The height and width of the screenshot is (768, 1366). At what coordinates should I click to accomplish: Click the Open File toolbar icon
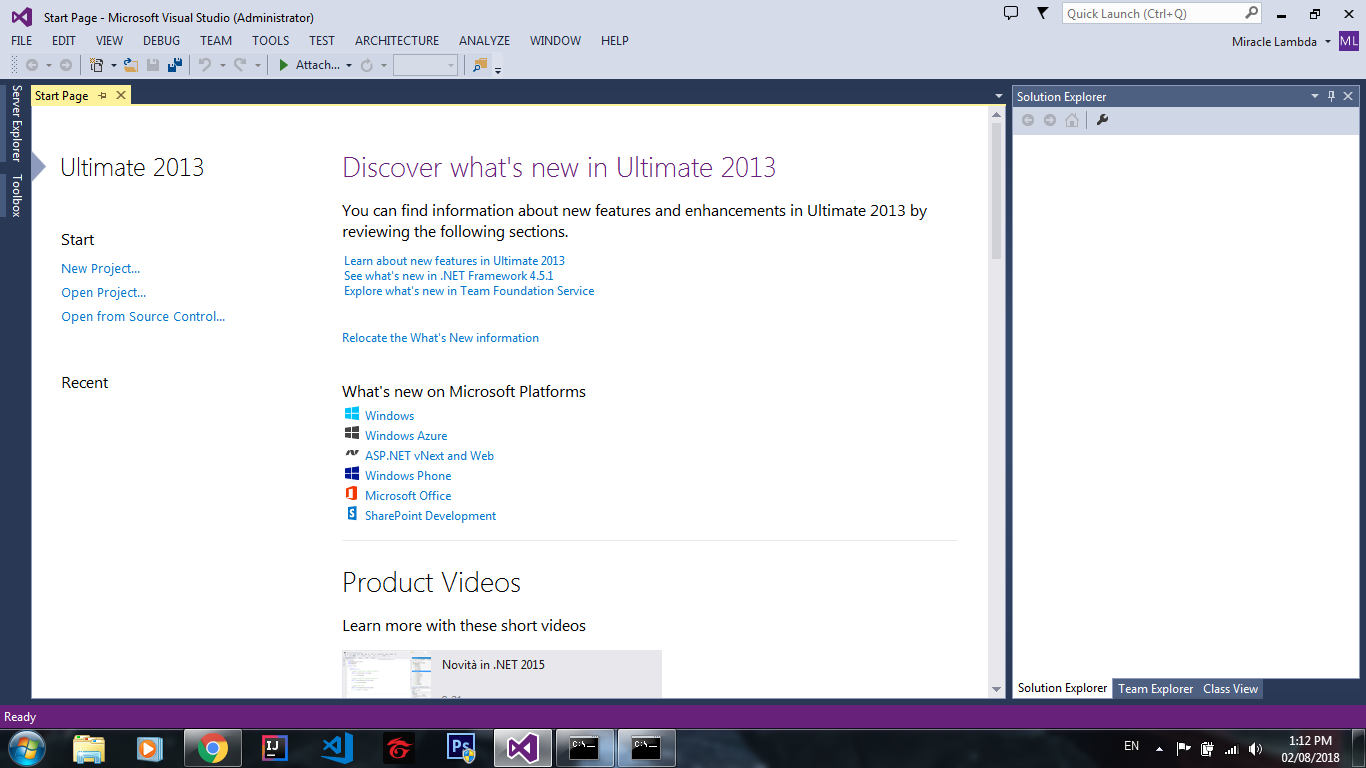130,65
